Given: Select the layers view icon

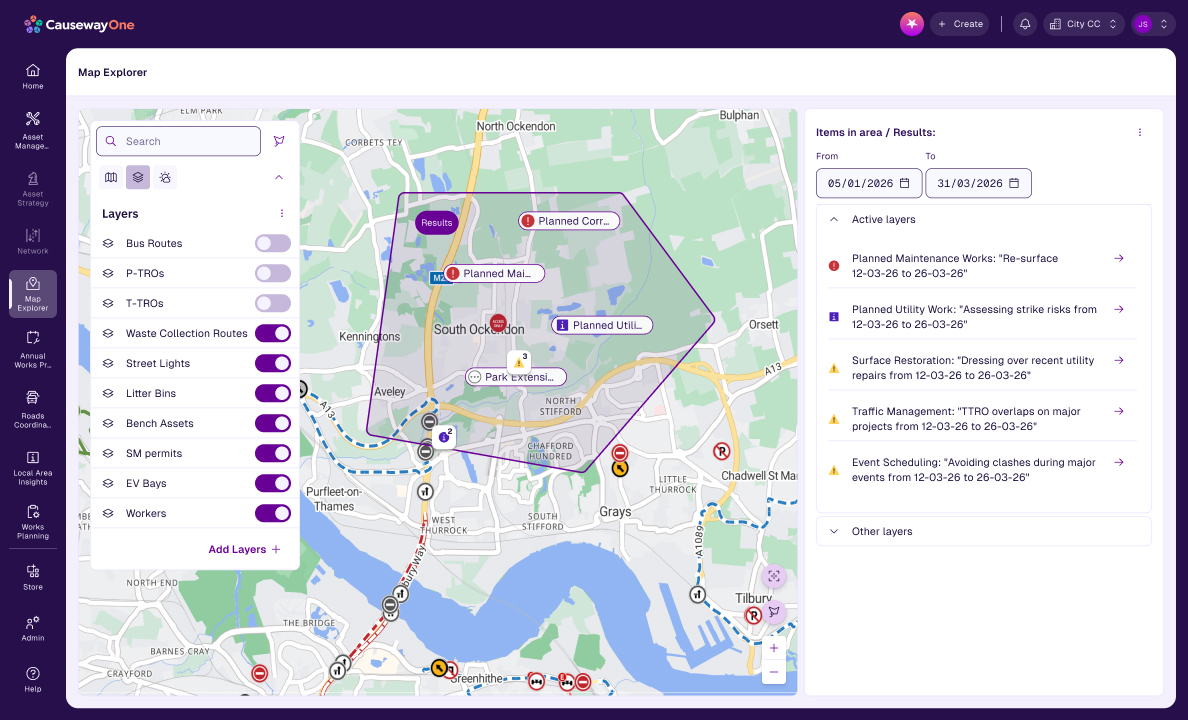Looking at the screenshot, I should [138, 177].
